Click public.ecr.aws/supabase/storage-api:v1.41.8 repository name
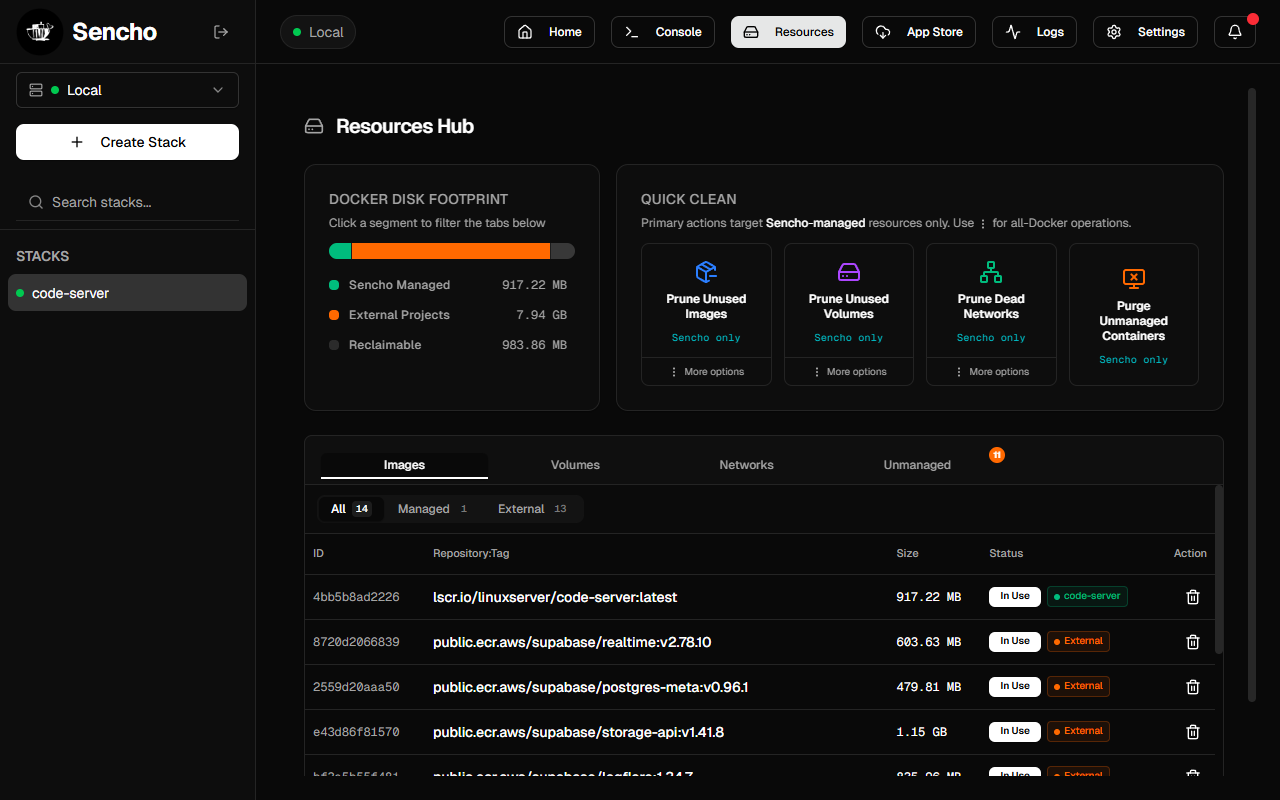 (578, 732)
